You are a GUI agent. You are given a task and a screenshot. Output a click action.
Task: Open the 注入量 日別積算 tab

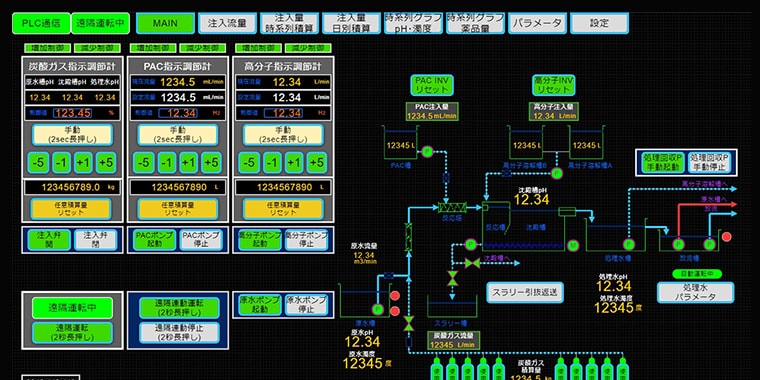(x=351, y=23)
